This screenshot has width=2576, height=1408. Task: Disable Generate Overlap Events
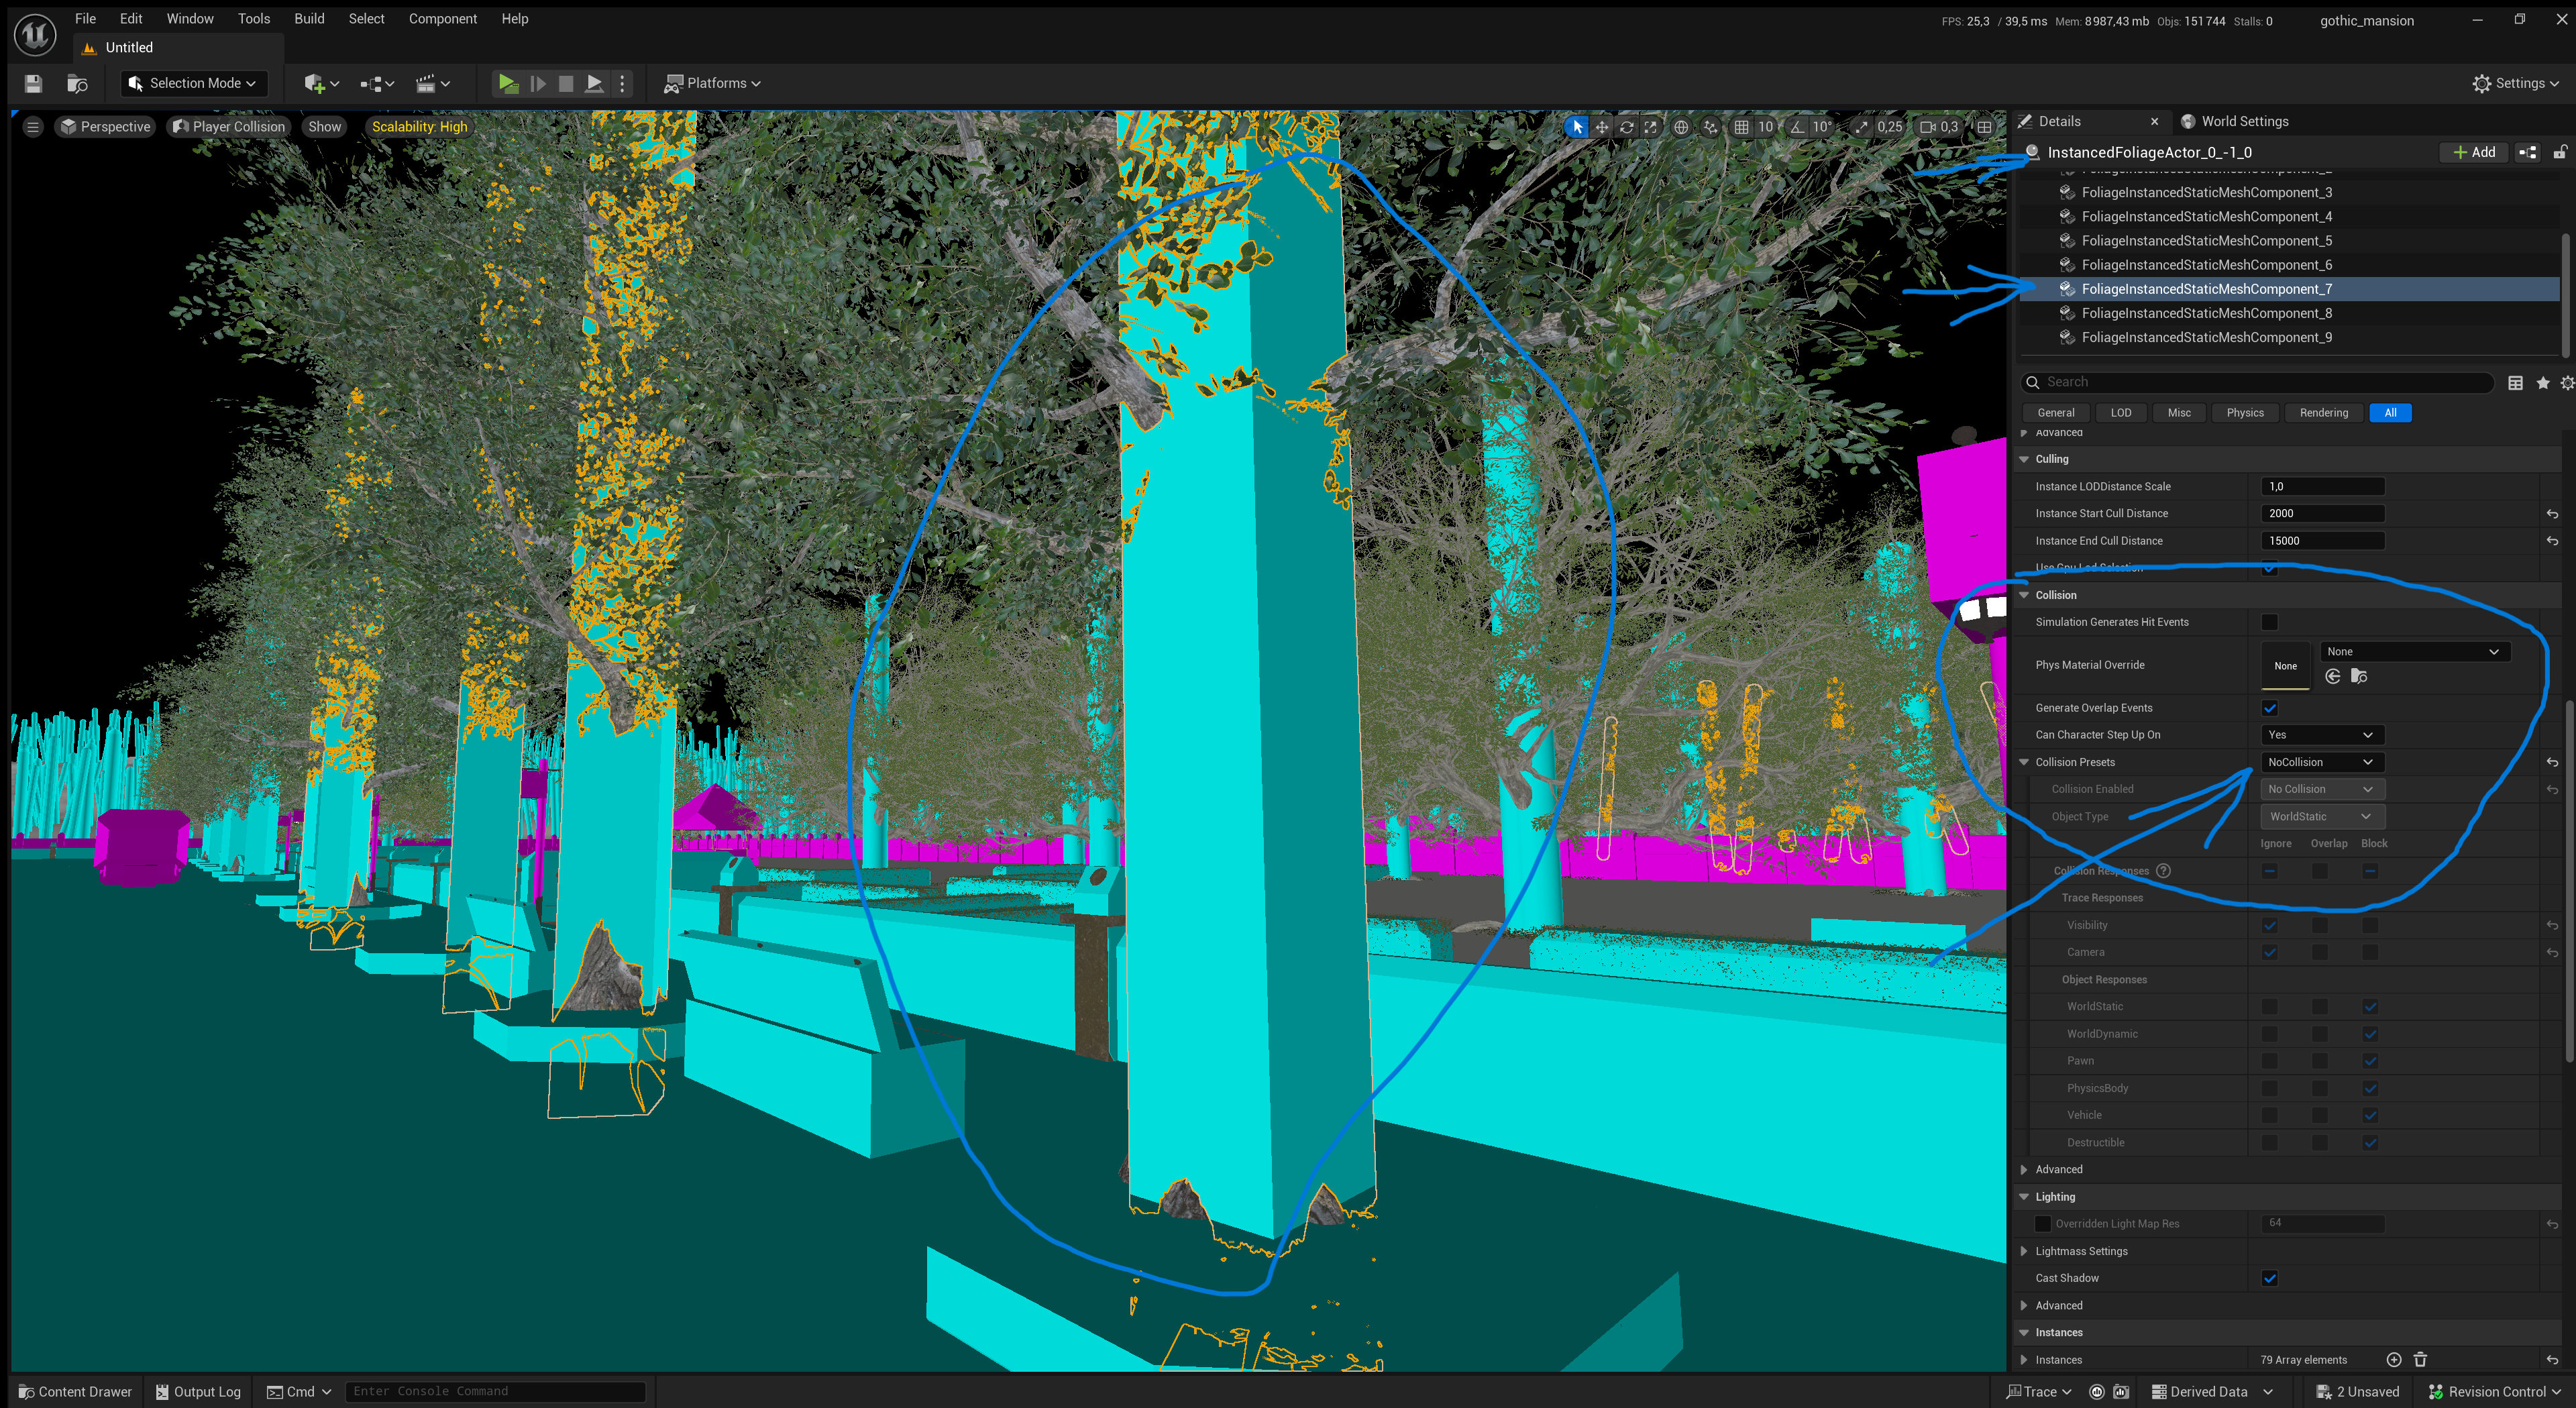tap(2270, 707)
